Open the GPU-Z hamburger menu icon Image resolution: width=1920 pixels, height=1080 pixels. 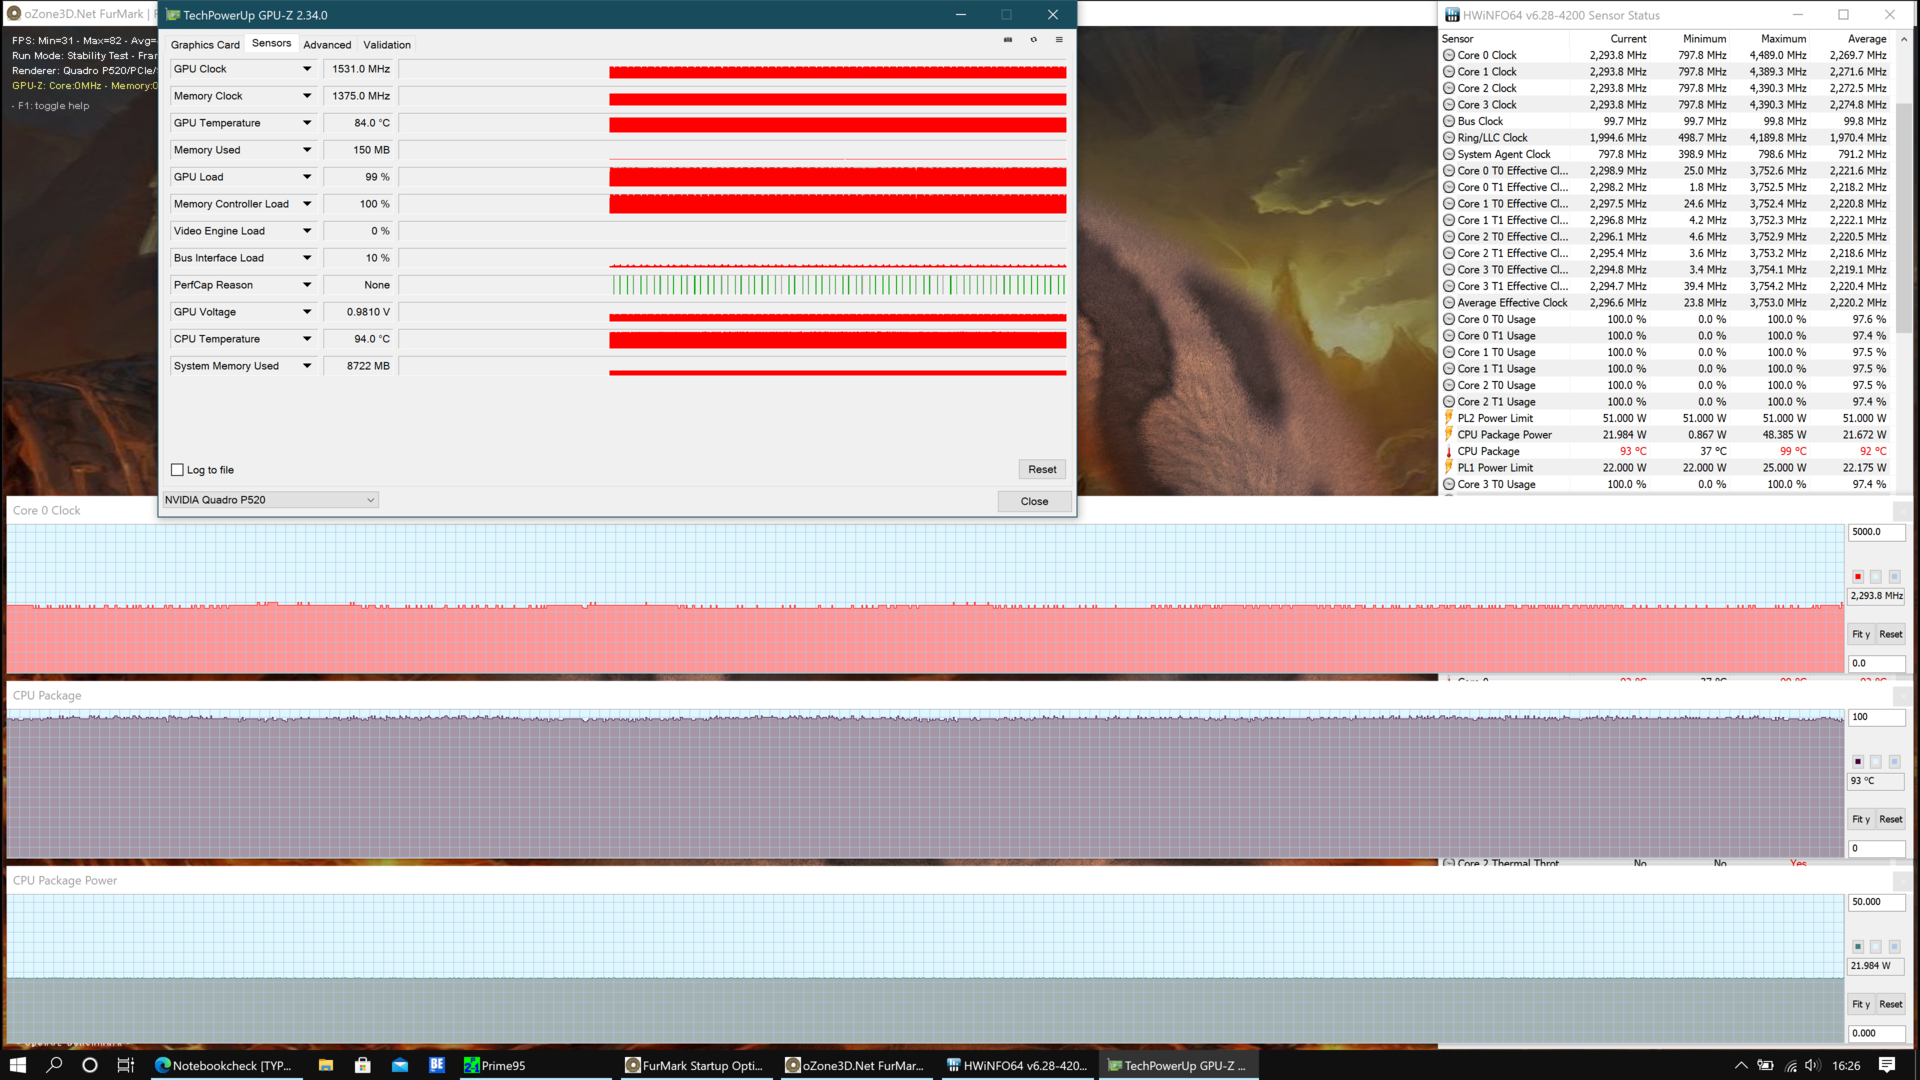click(x=1059, y=40)
